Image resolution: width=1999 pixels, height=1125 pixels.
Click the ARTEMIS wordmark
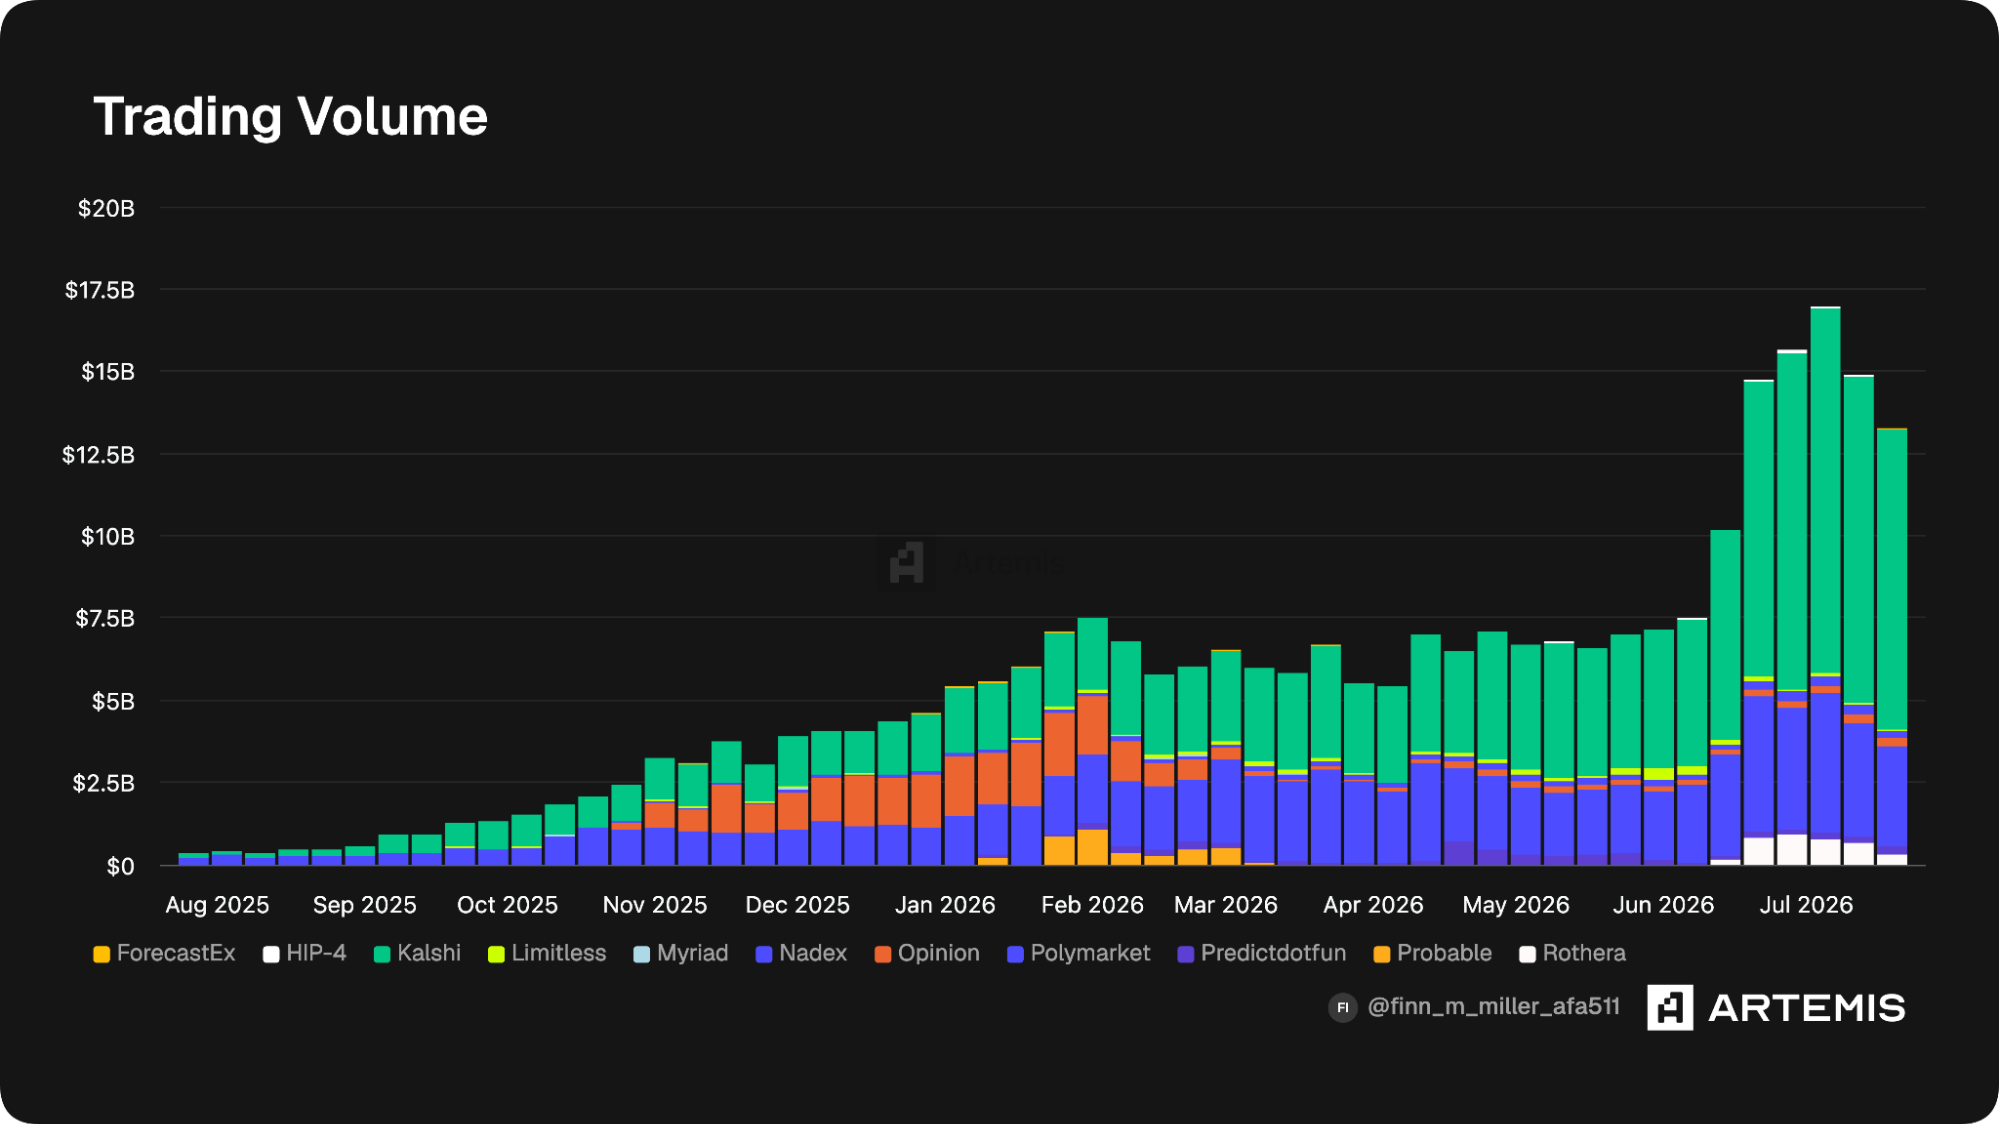[x=1807, y=1008]
